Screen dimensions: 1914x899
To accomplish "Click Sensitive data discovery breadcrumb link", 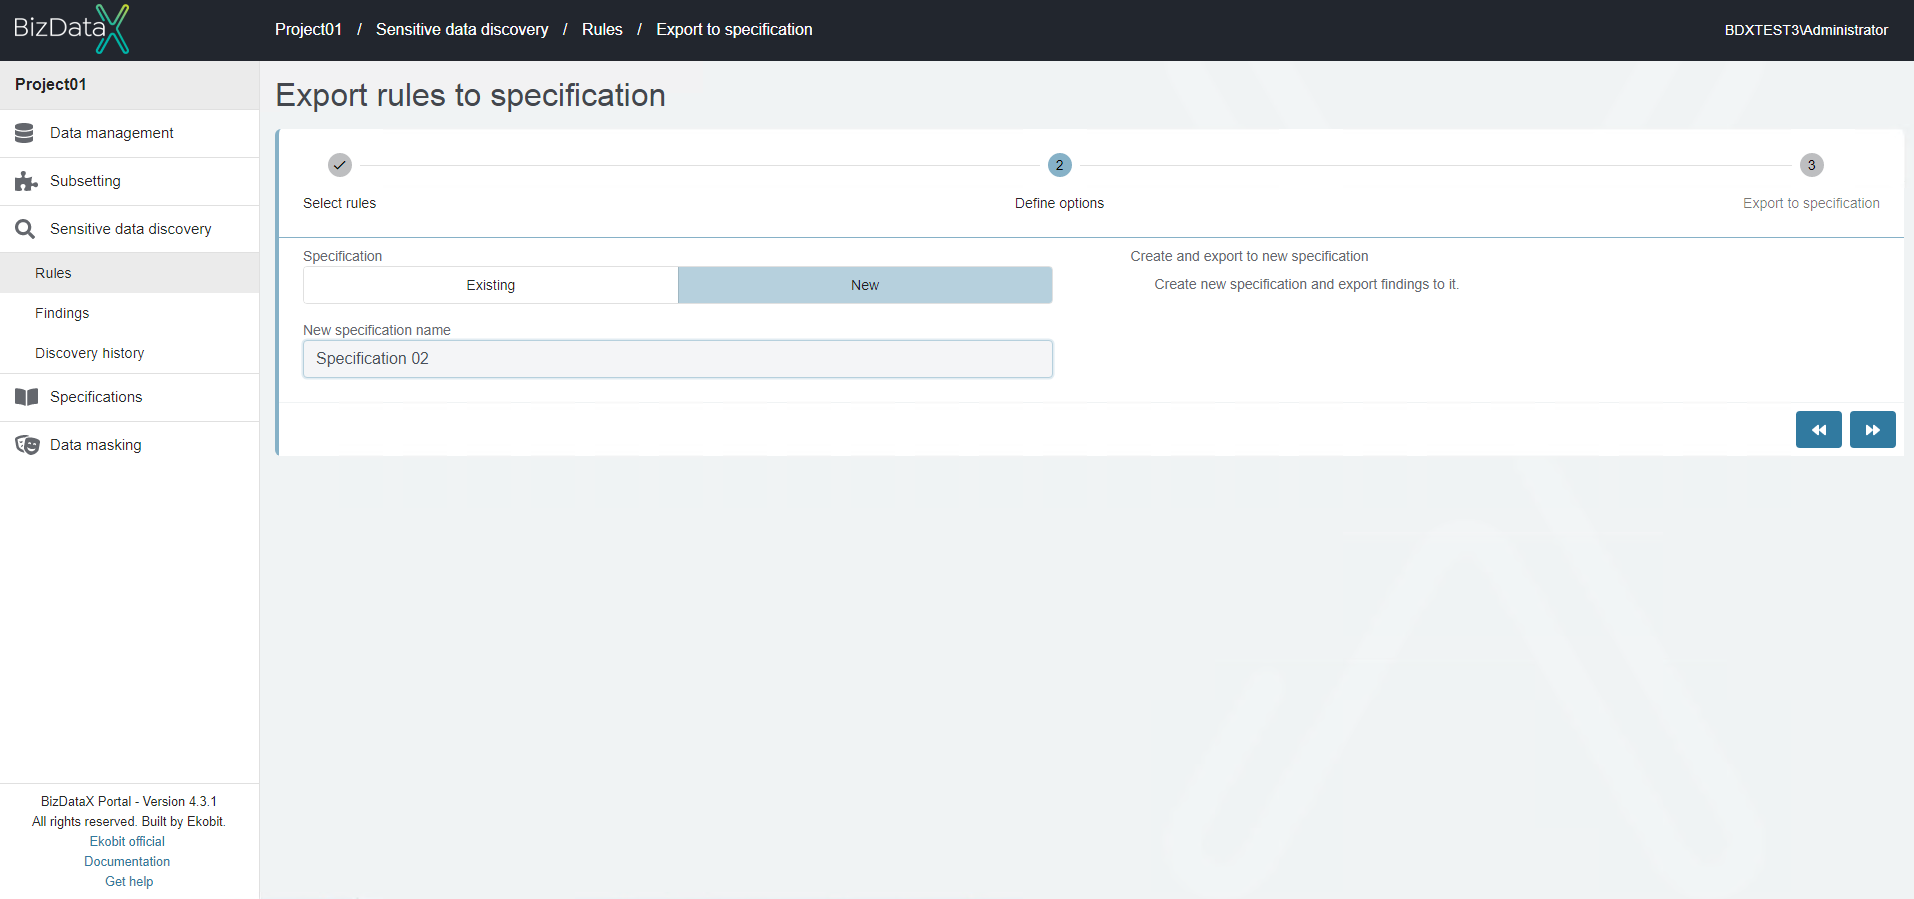I will tap(462, 30).
